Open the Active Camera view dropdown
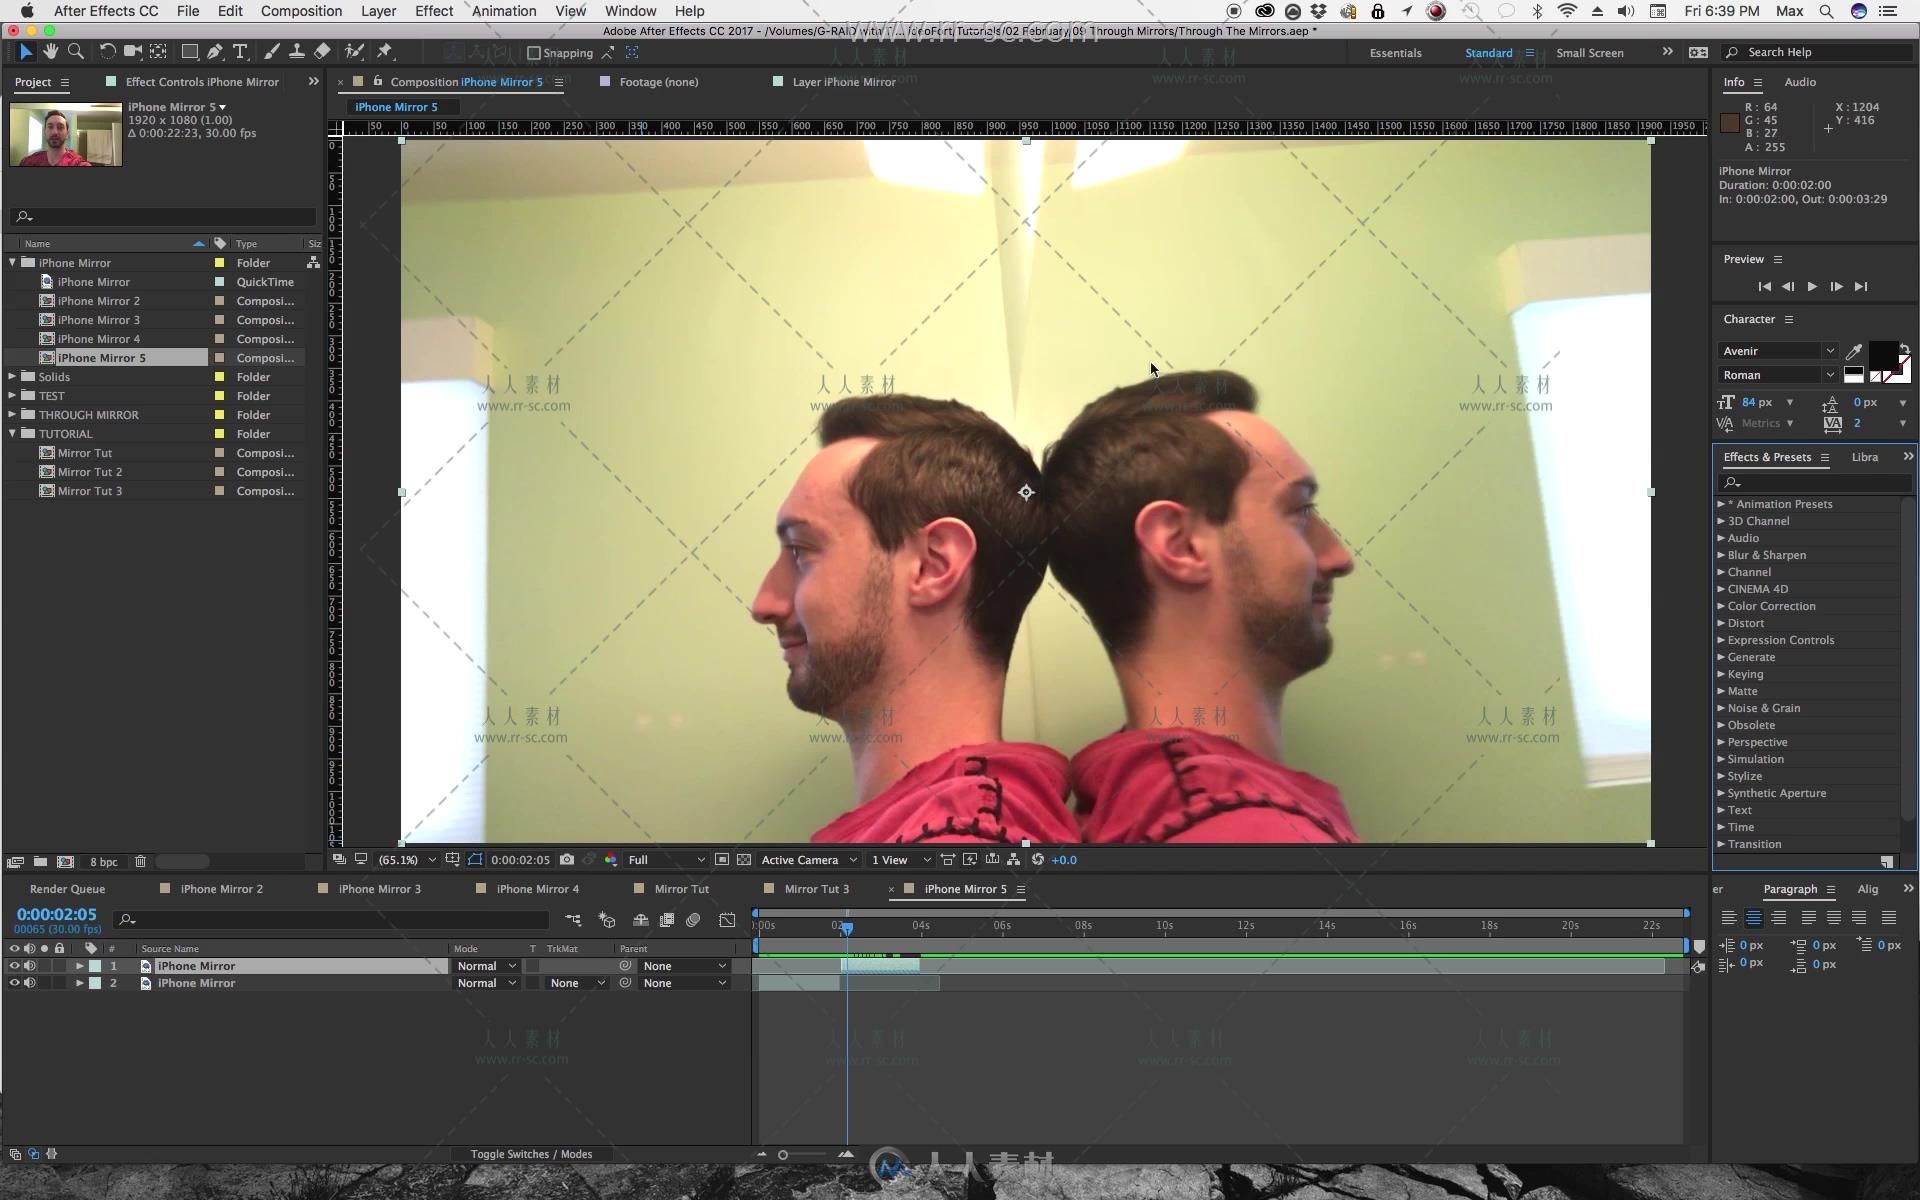Image resolution: width=1920 pixels, height=1200 pixels. (809, 860)
